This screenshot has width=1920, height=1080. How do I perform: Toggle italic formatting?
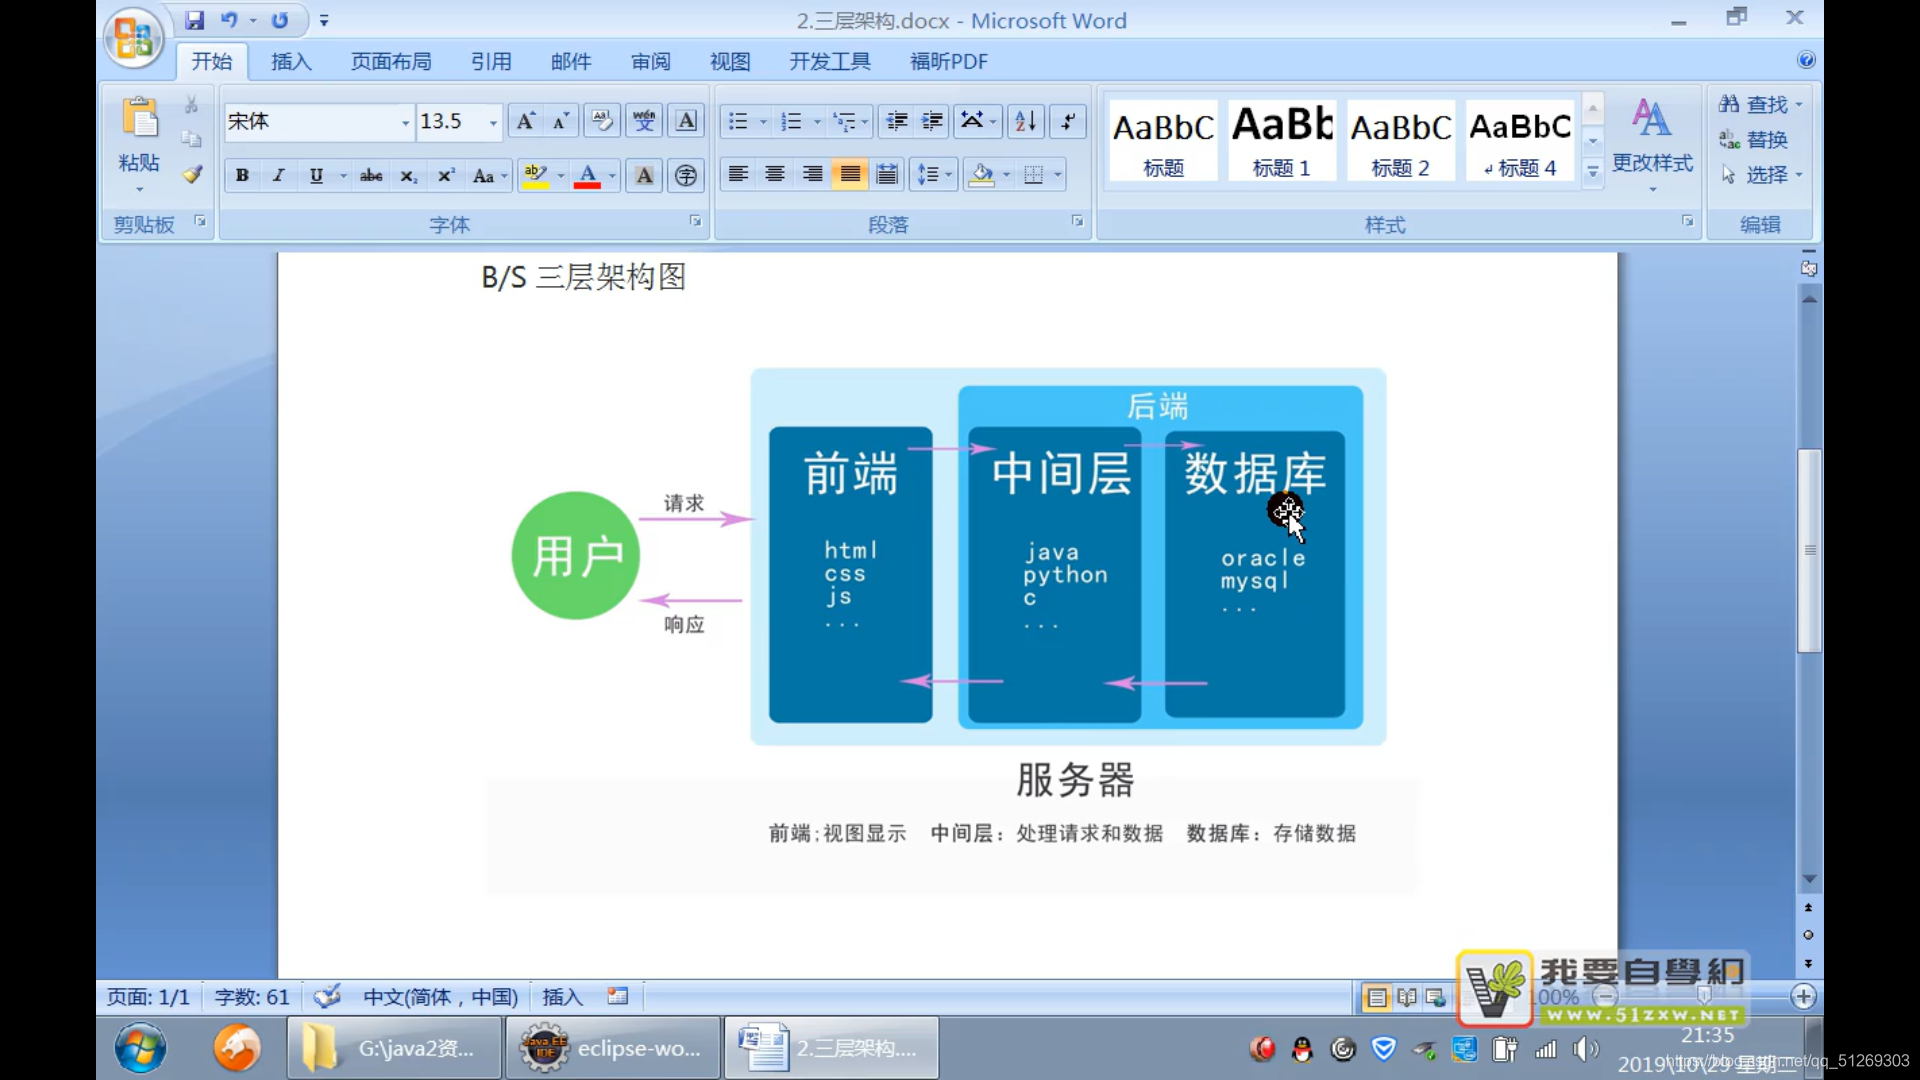pos(279,176)
